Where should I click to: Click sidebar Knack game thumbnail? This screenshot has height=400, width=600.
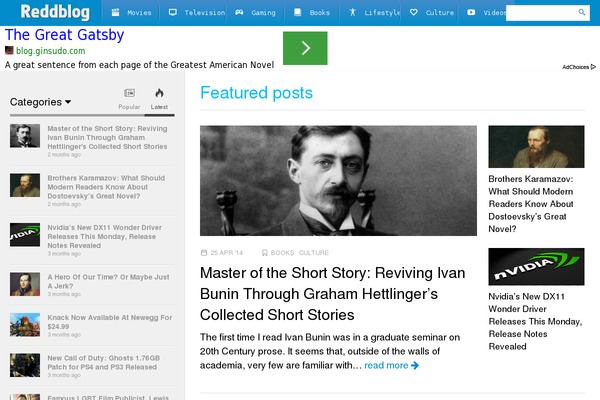click(25, 325)
